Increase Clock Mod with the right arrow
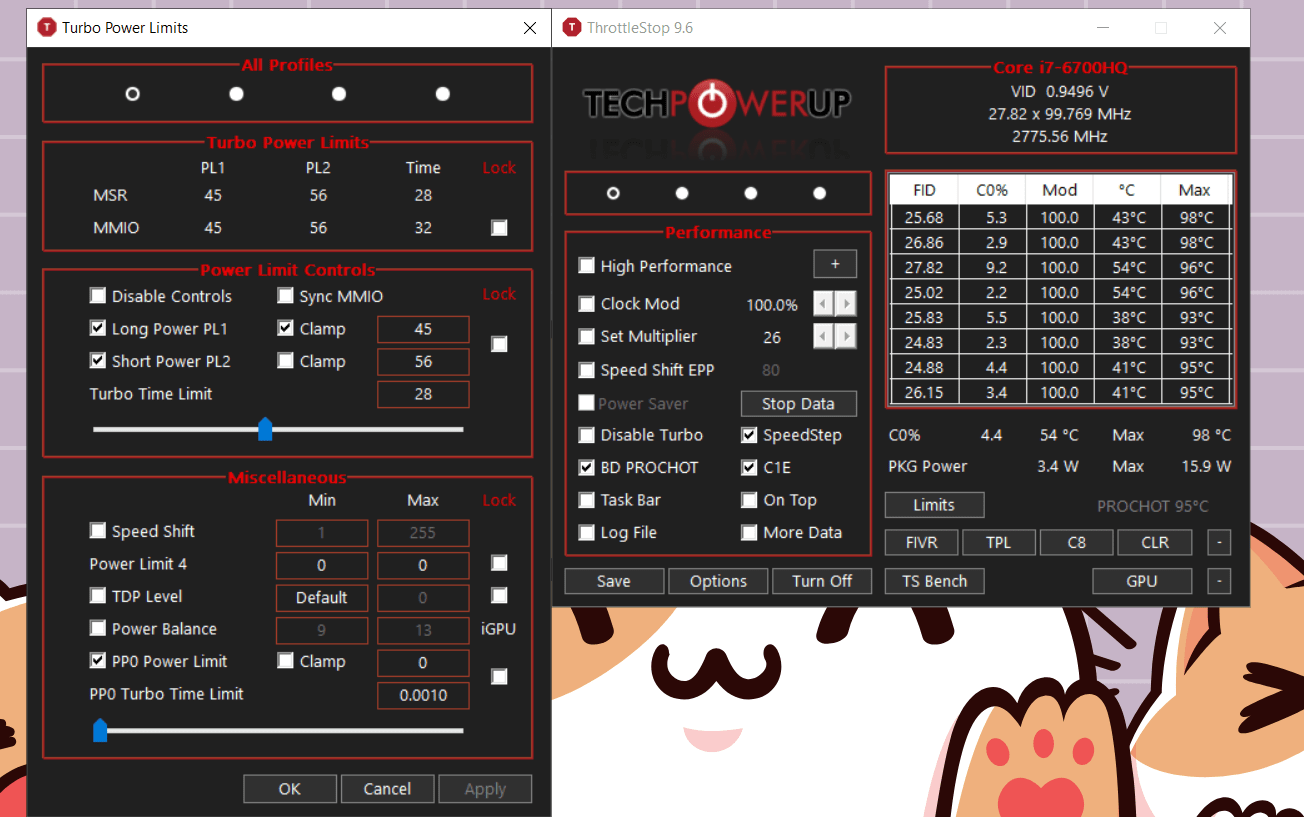Image resolution: width=1304 pixels, height=817 pixels. [x=846, y=304]
